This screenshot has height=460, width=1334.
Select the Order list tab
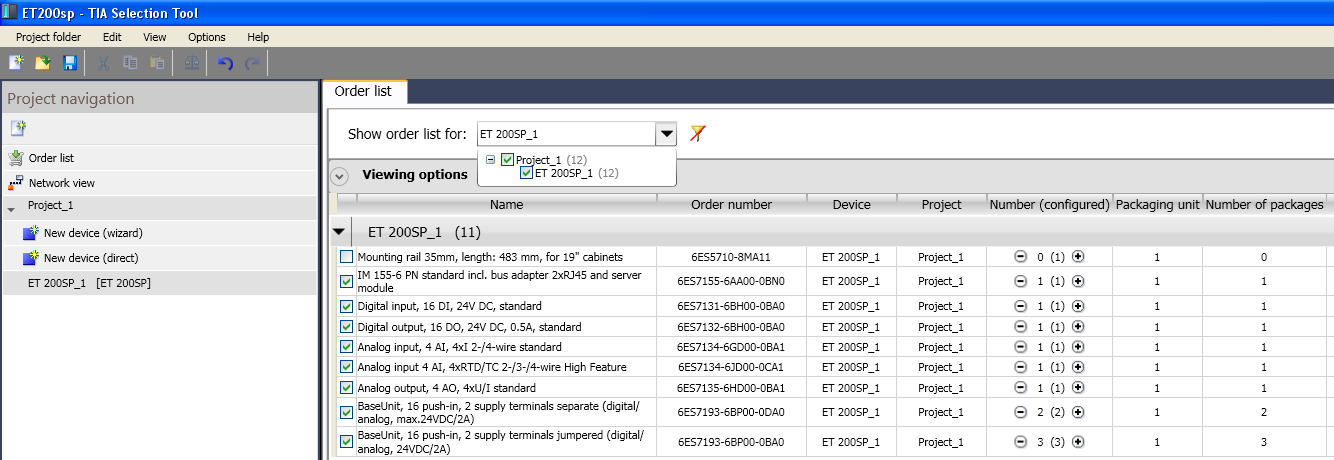coord(363,91)
